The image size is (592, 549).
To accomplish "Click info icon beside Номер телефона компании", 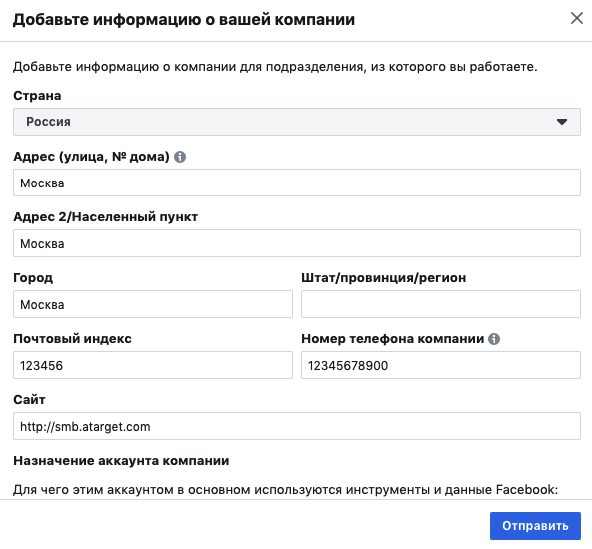I will 494,339.
